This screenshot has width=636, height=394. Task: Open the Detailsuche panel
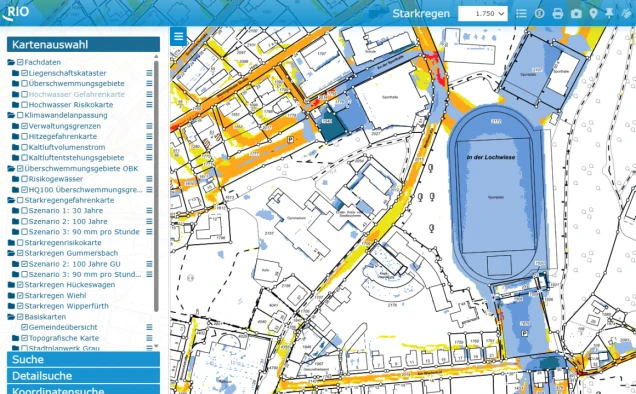(x=83, y=376)
